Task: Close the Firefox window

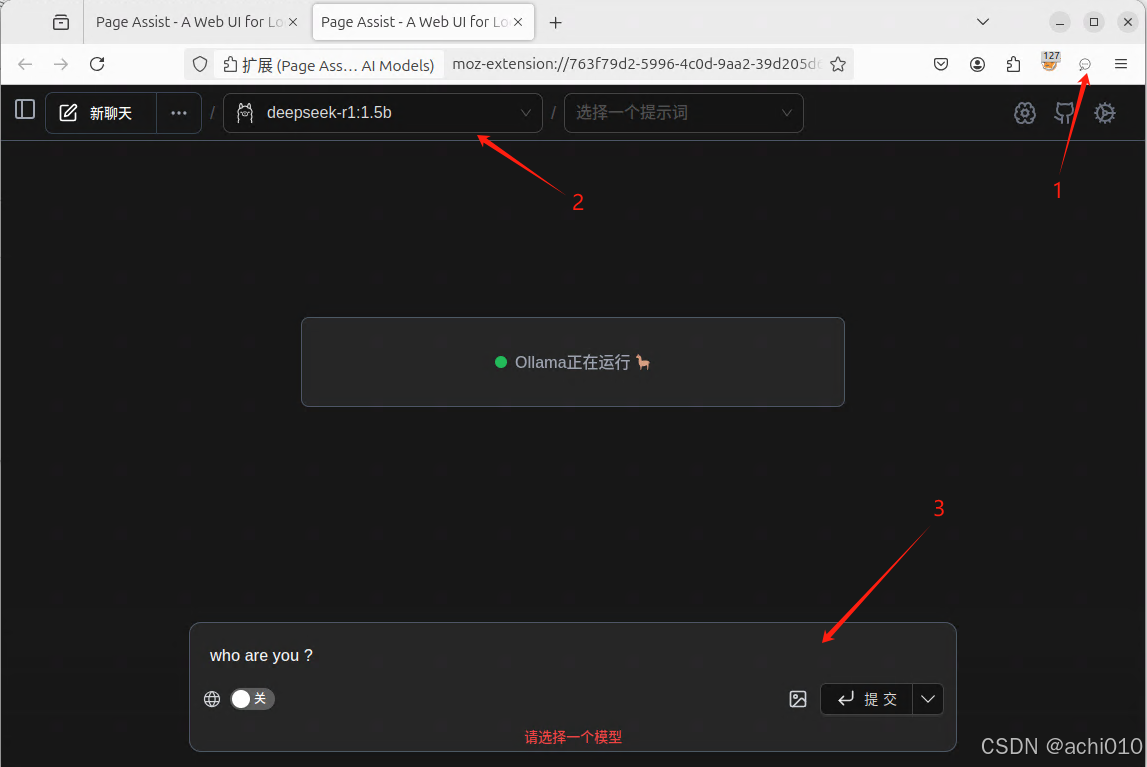Action: pos(1128,23)
